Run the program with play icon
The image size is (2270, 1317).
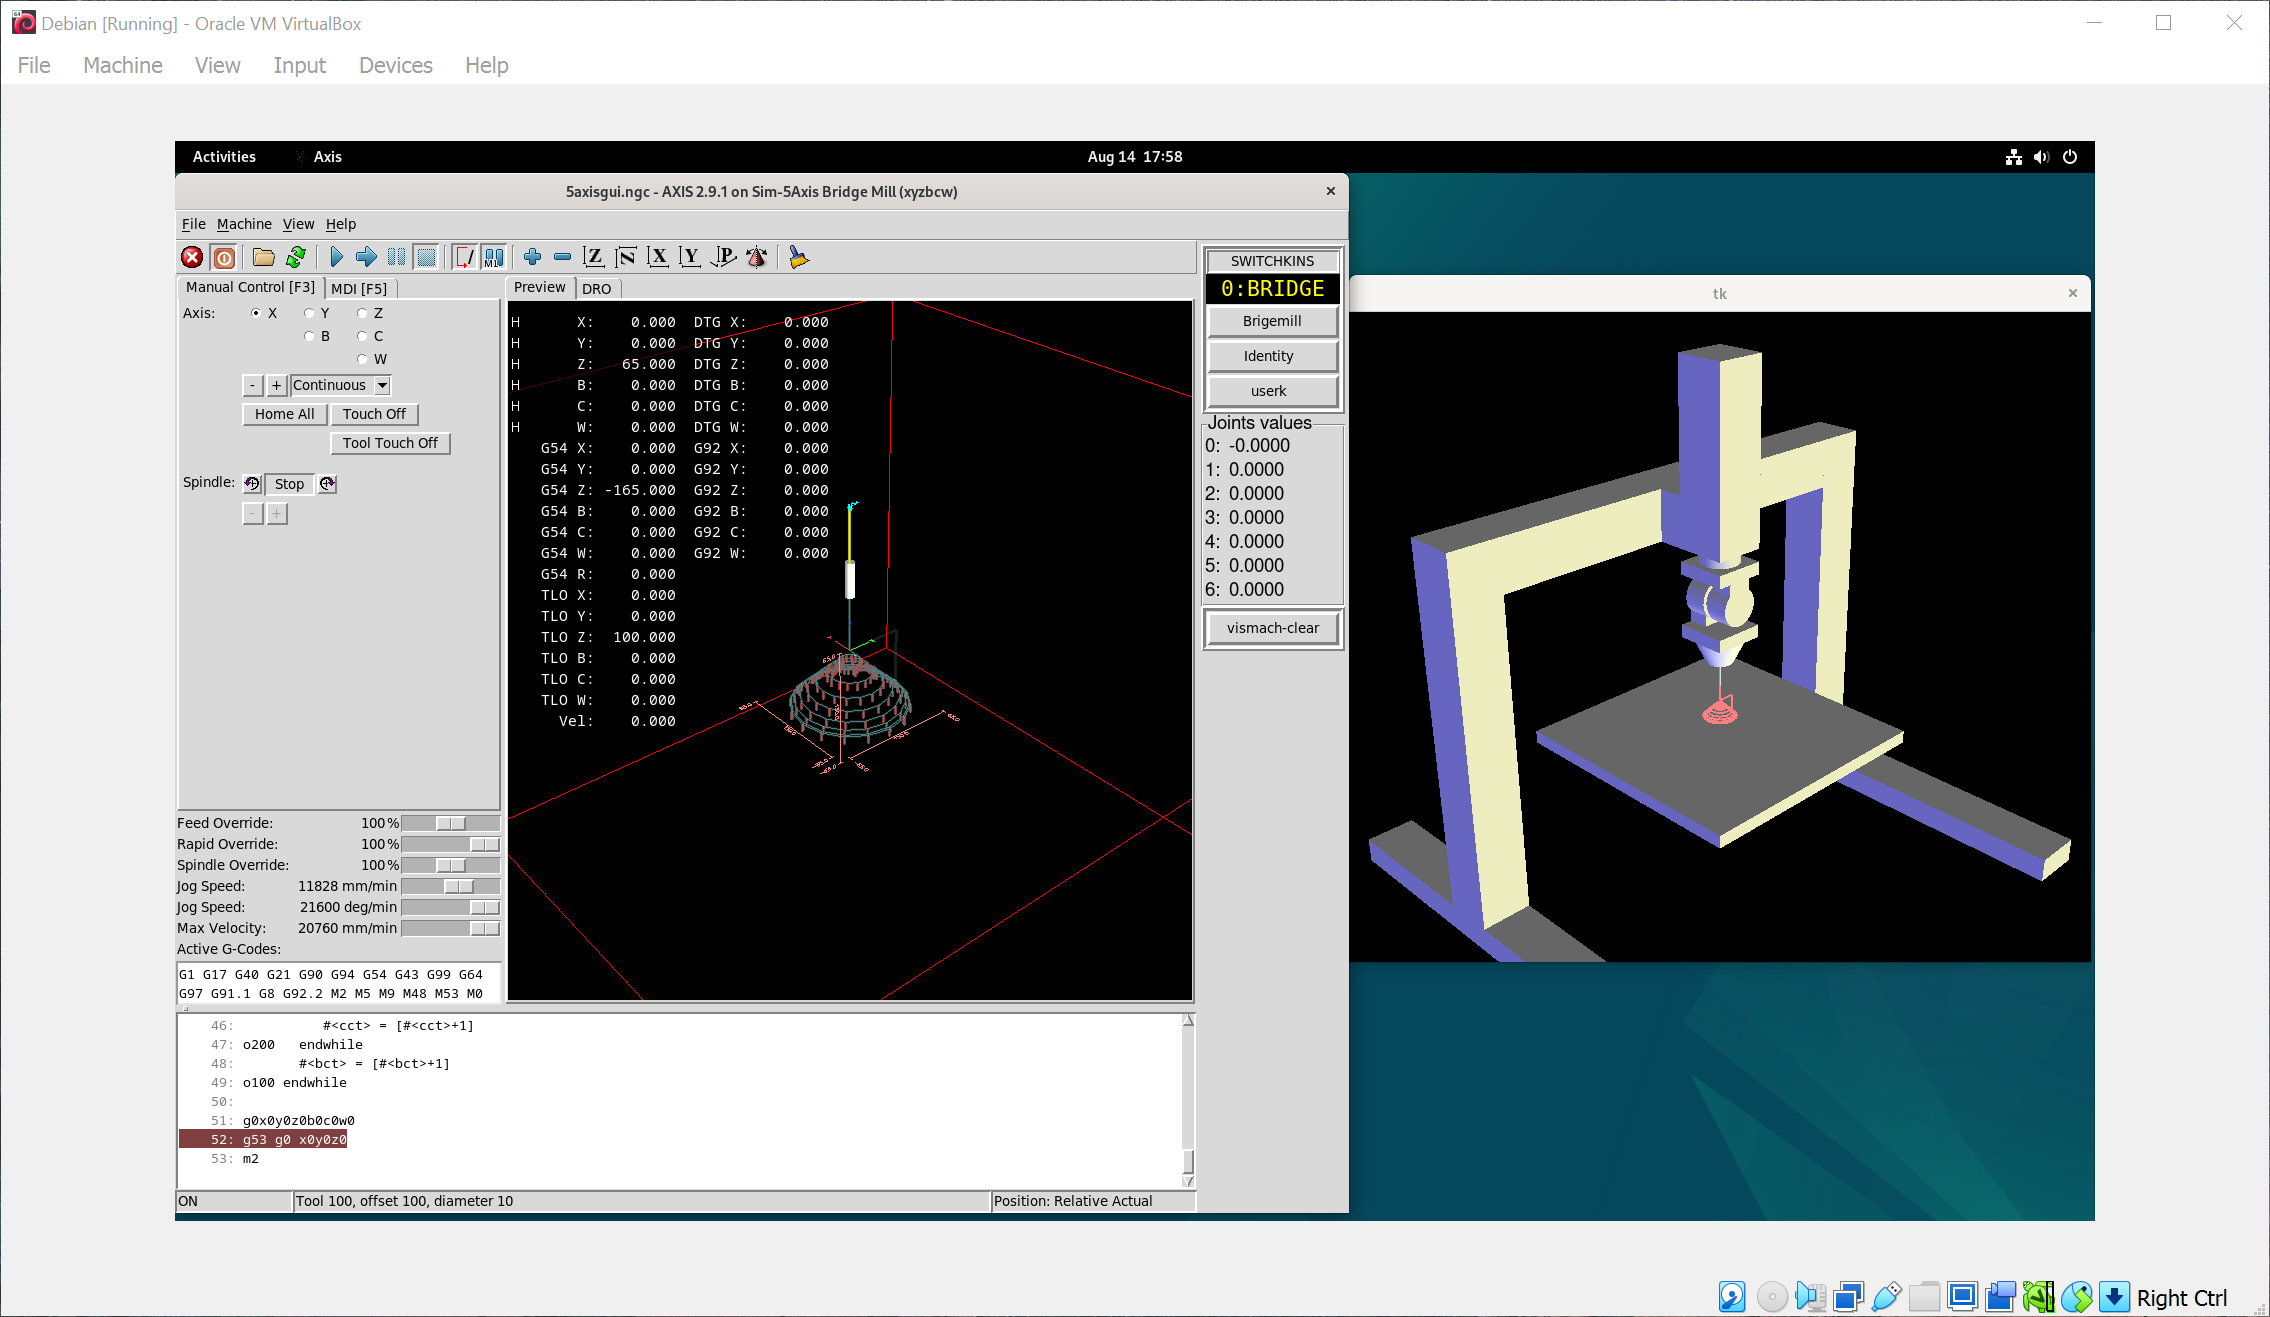[336, 258]
